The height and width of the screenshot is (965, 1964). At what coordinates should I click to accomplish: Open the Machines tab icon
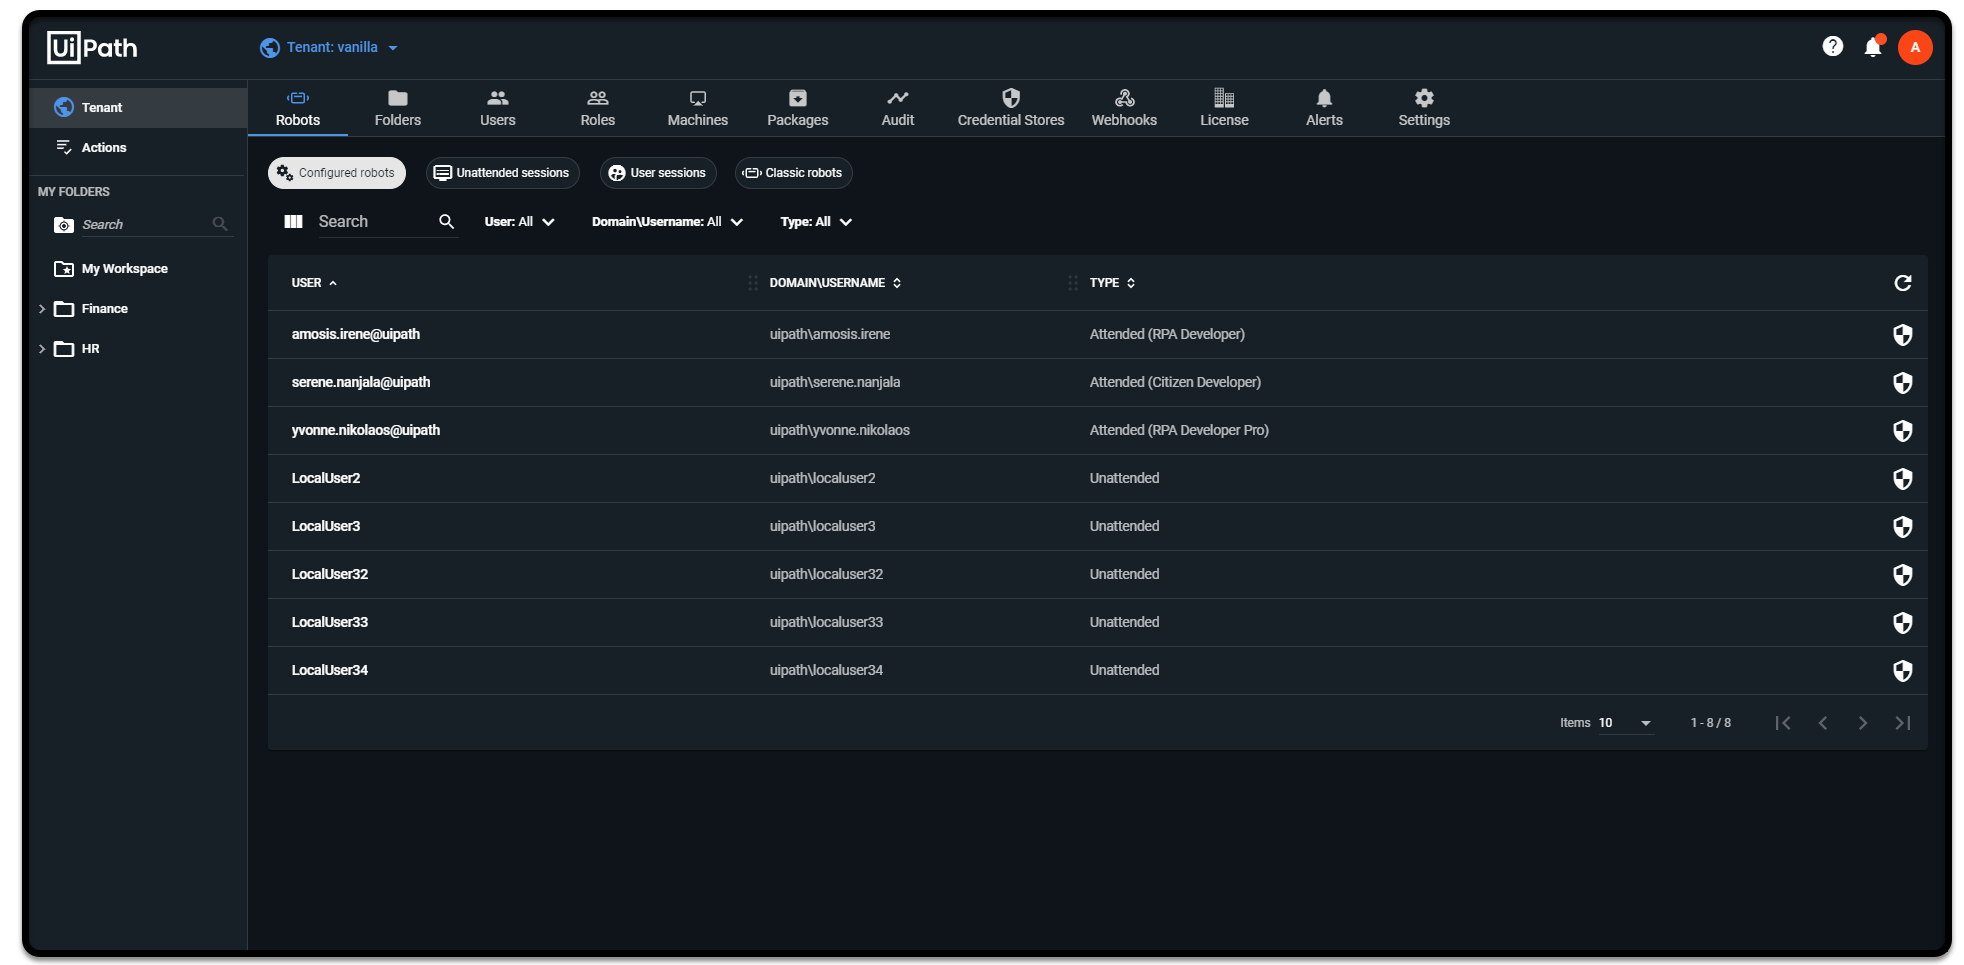coord(696,97)
